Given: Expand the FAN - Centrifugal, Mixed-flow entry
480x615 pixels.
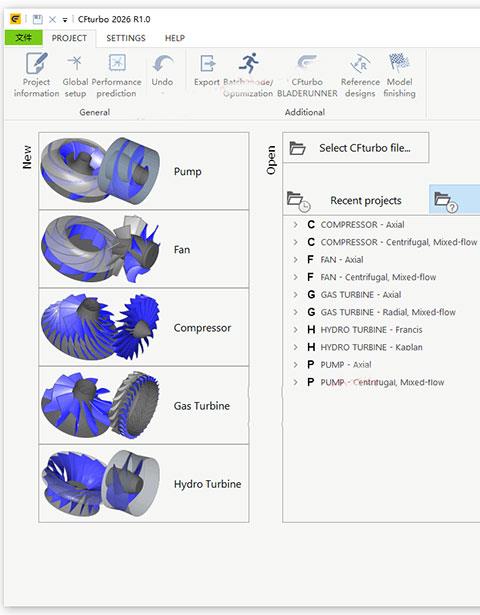Looking at the screenshot, I should [295, 277].
